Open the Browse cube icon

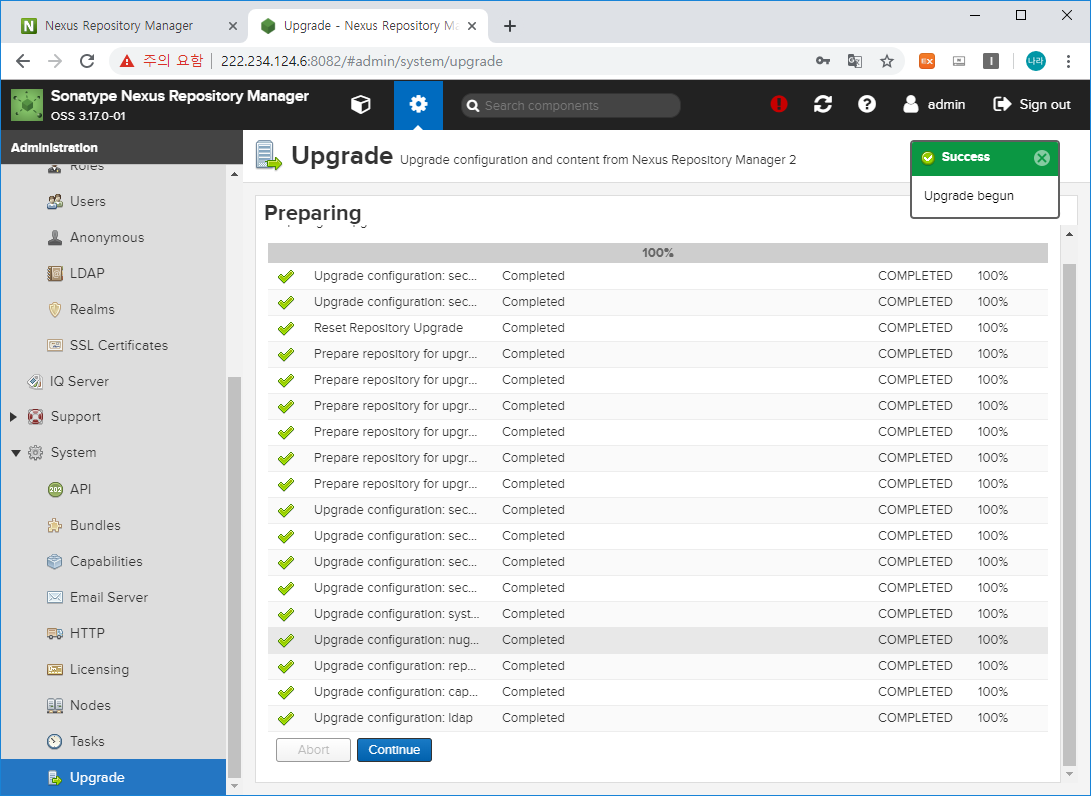360,104
